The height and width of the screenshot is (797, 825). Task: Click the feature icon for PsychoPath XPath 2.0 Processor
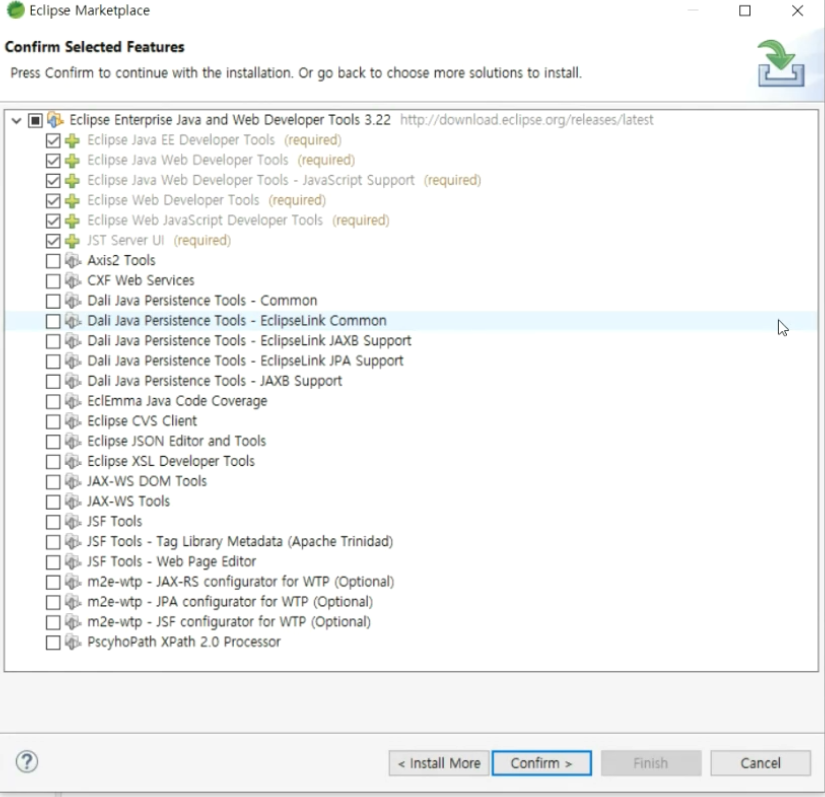pyautogui.click(x=73, y=642)
